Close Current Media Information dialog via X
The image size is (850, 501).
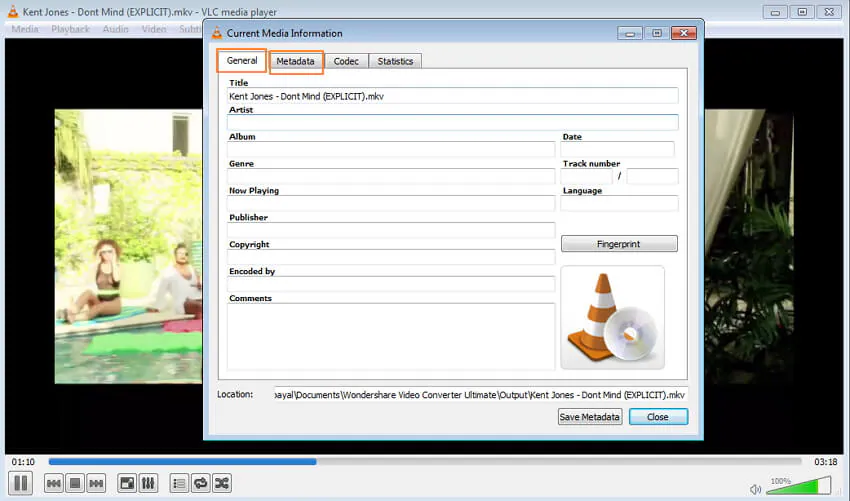tap(684, 34)
